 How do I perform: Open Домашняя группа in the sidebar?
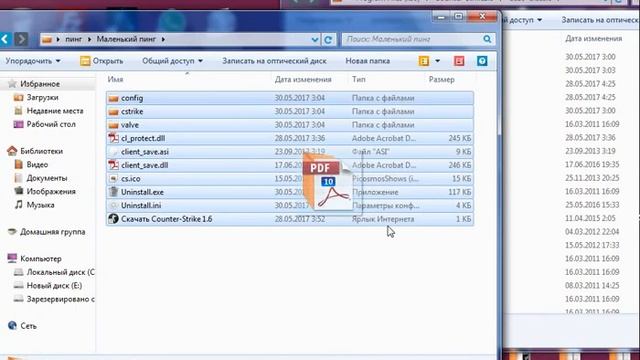(53, 232)
